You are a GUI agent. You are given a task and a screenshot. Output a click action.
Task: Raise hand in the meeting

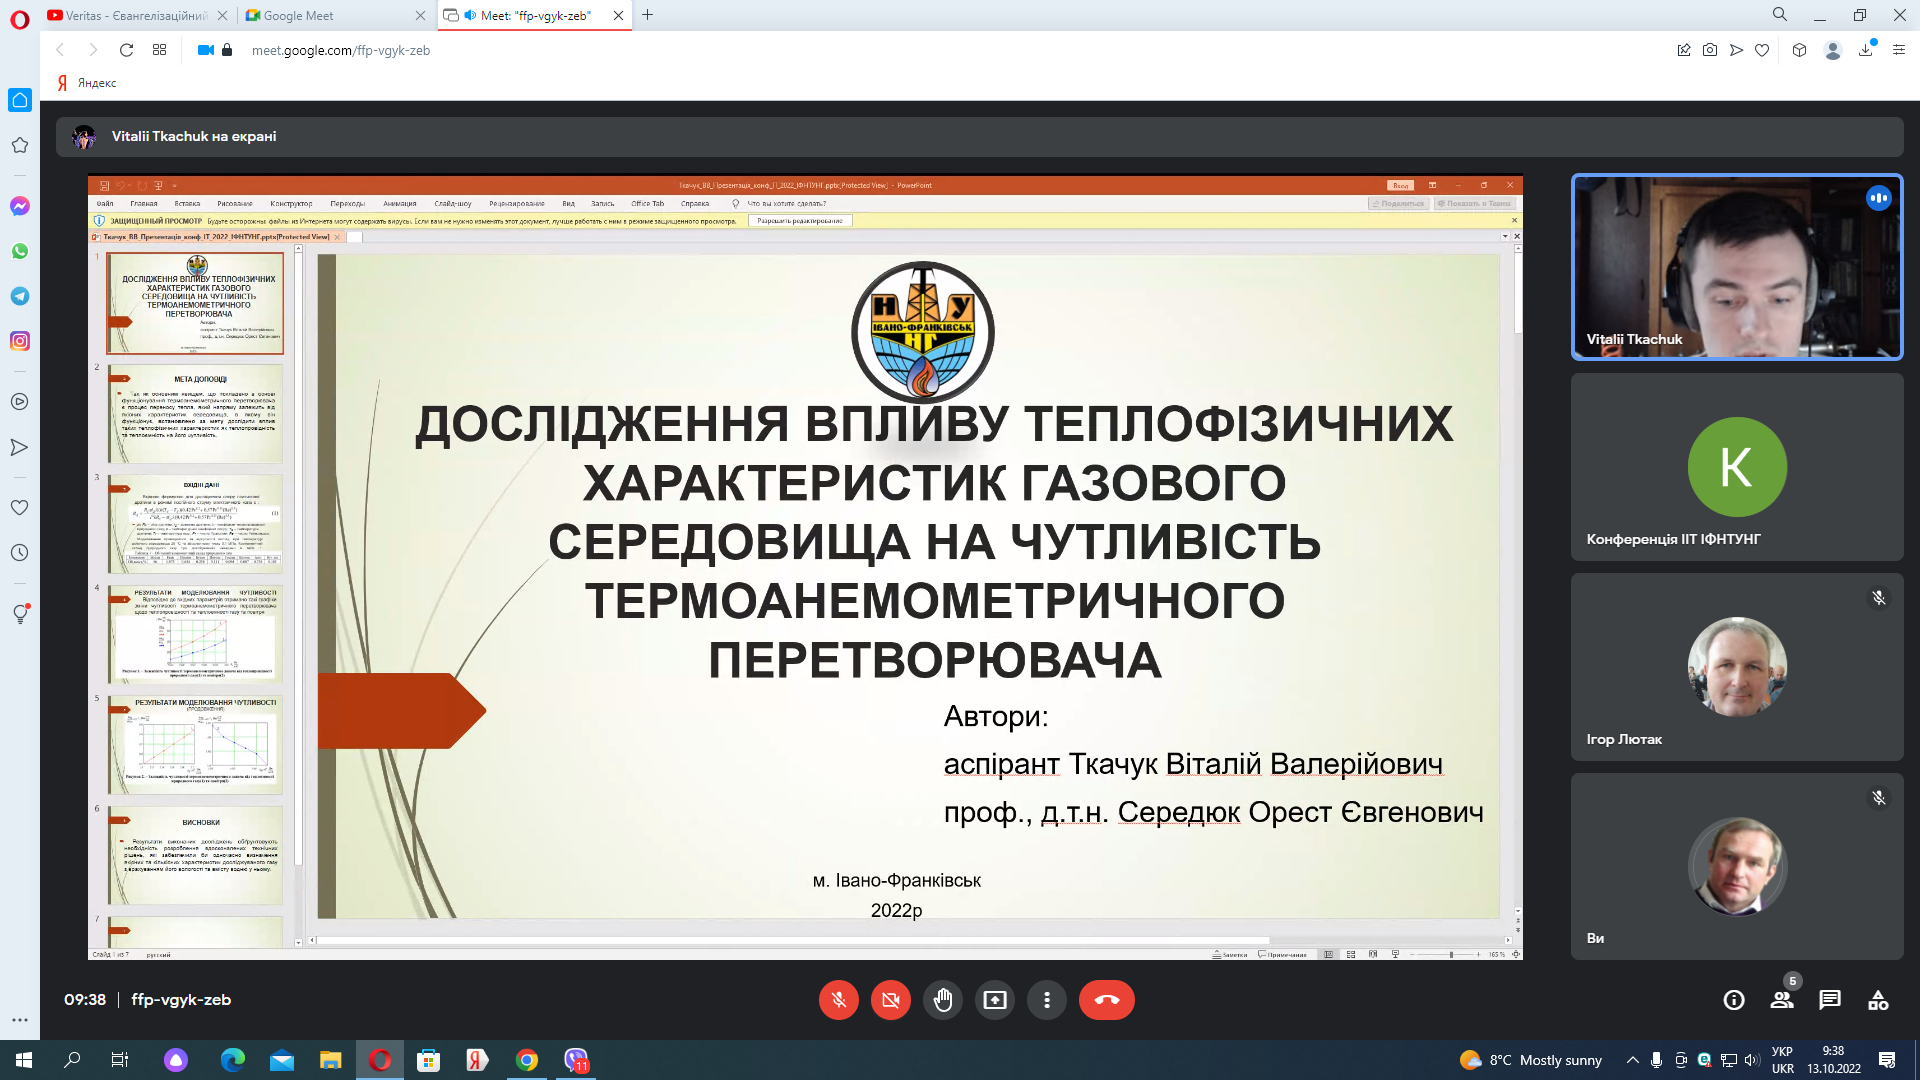point(942,1000)
